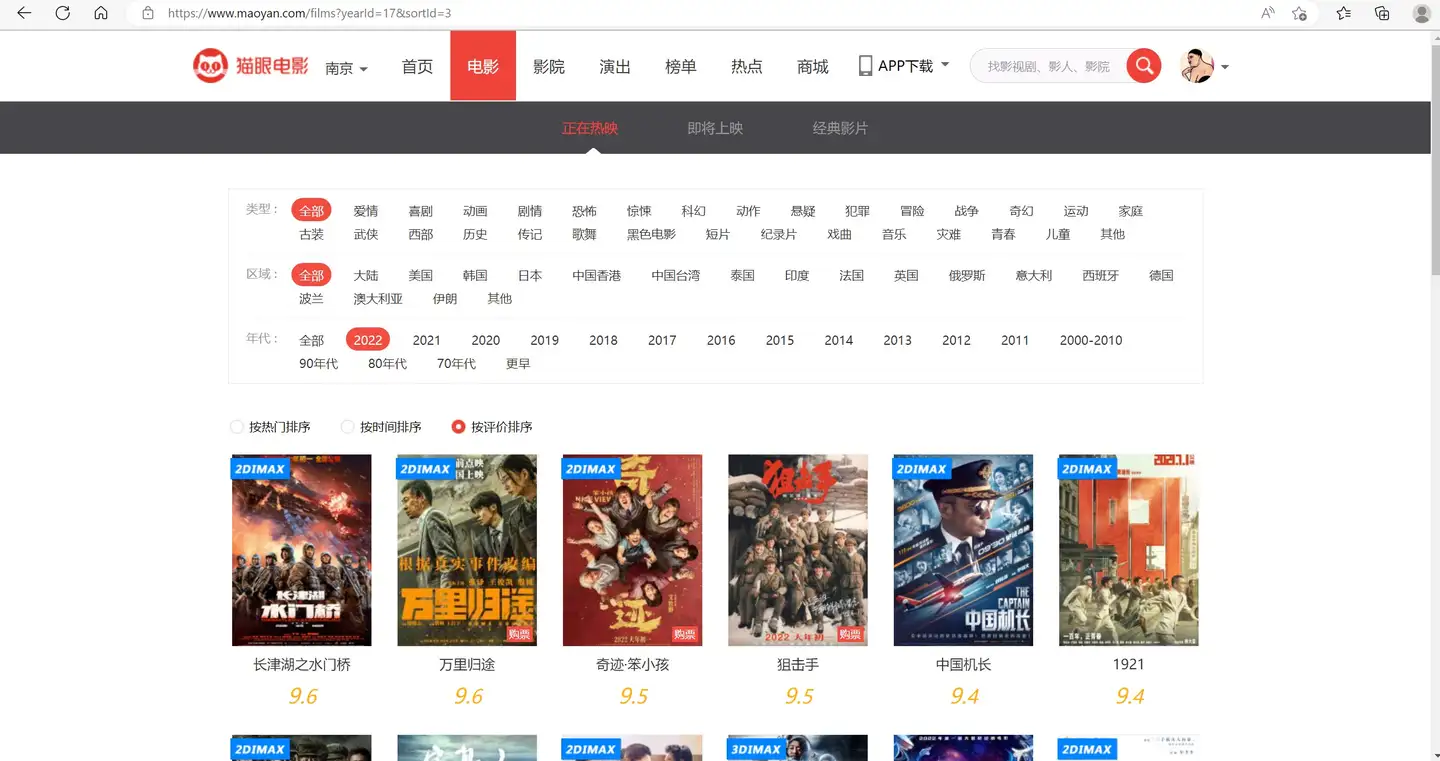1440x761 pixels.
Task: Select the 按评价排序 radio button
Action: pyautogui.click(x=458, y=427)
